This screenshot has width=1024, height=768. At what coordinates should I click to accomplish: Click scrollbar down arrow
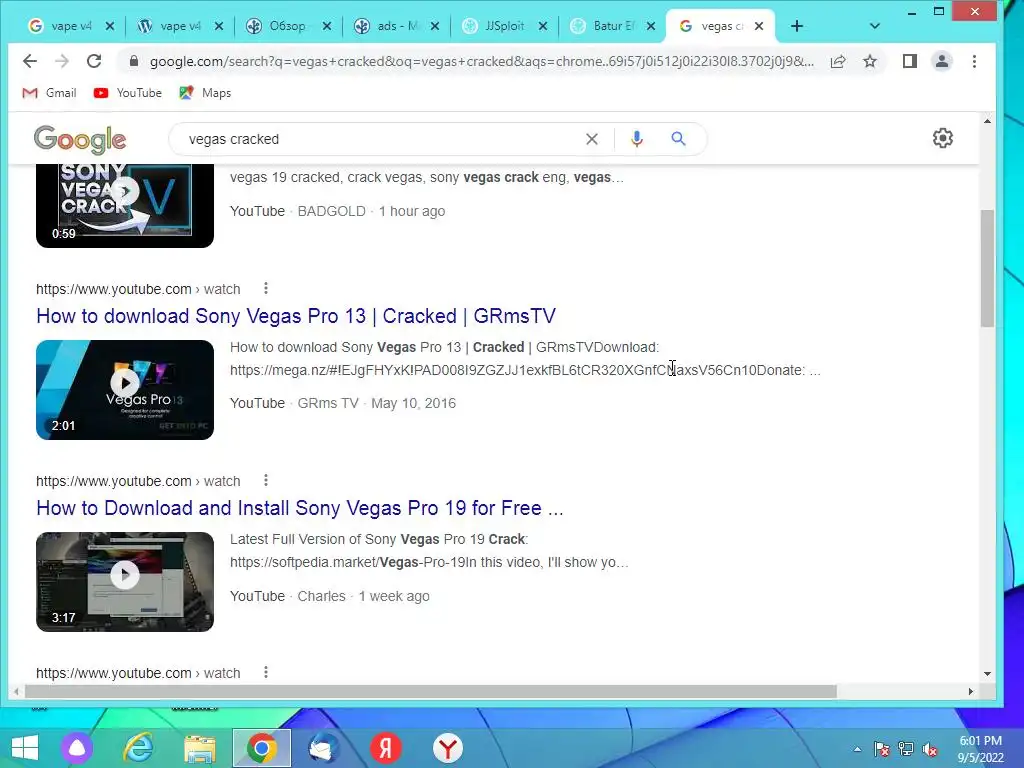click(x=987, y=673)
